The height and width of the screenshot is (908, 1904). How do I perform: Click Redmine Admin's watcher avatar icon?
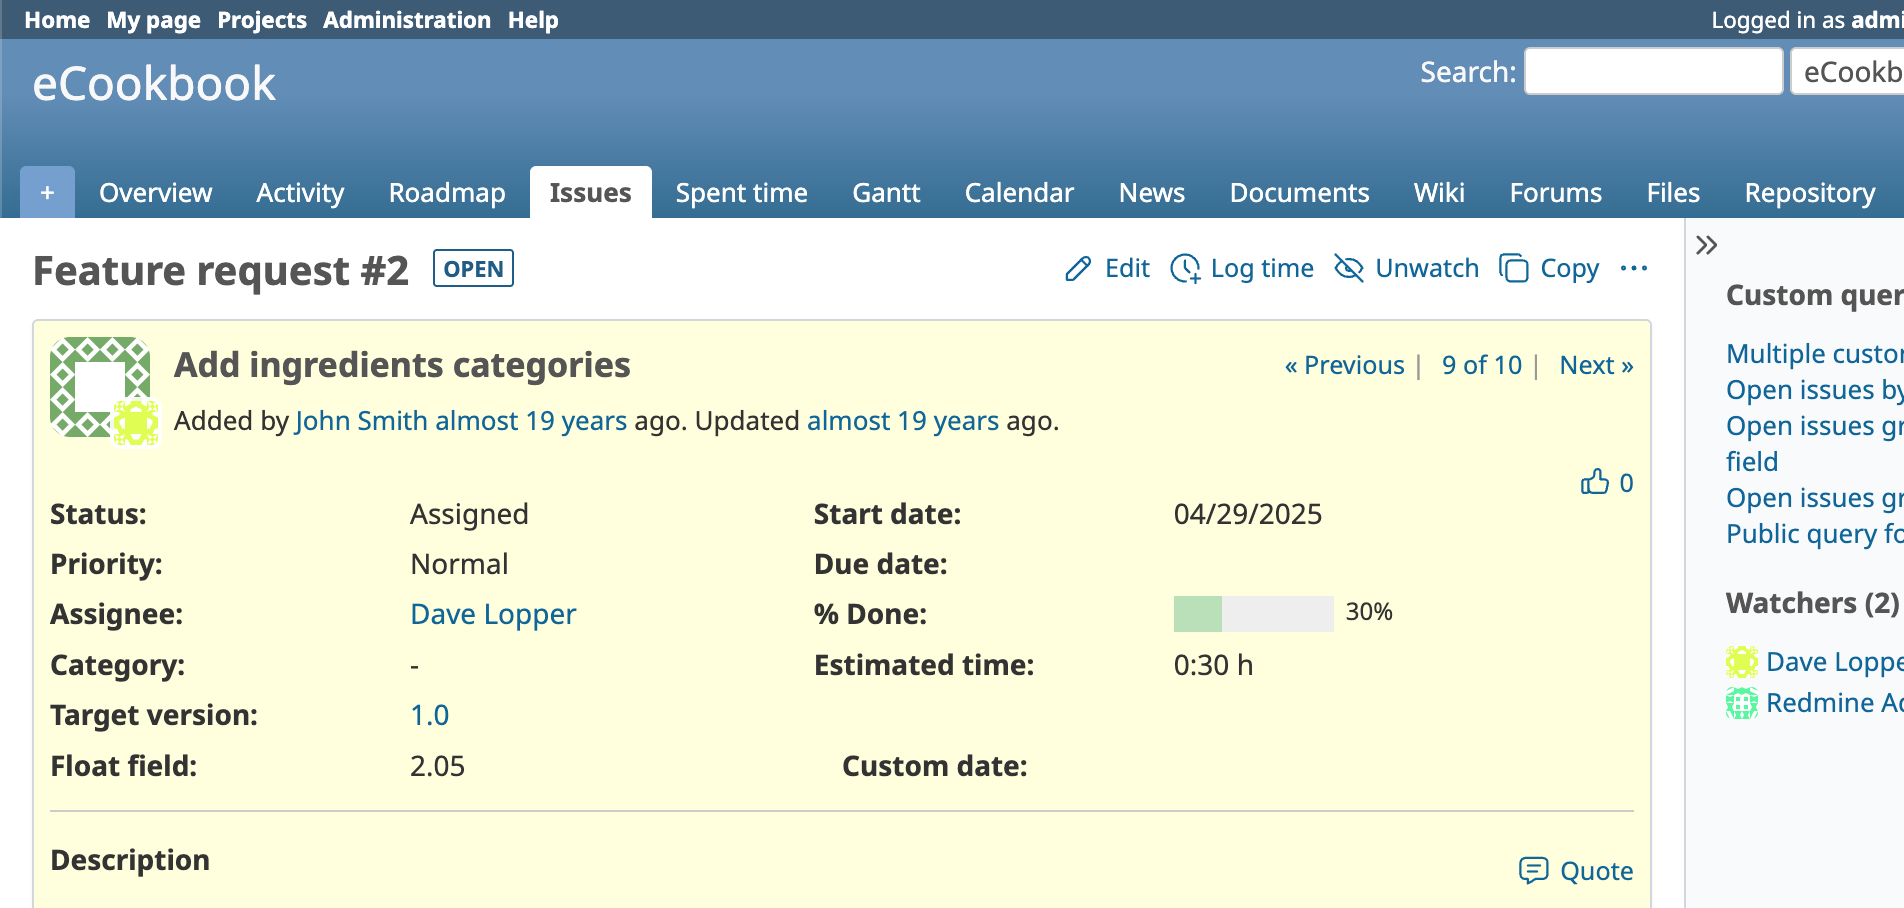tap(1741, 703)
